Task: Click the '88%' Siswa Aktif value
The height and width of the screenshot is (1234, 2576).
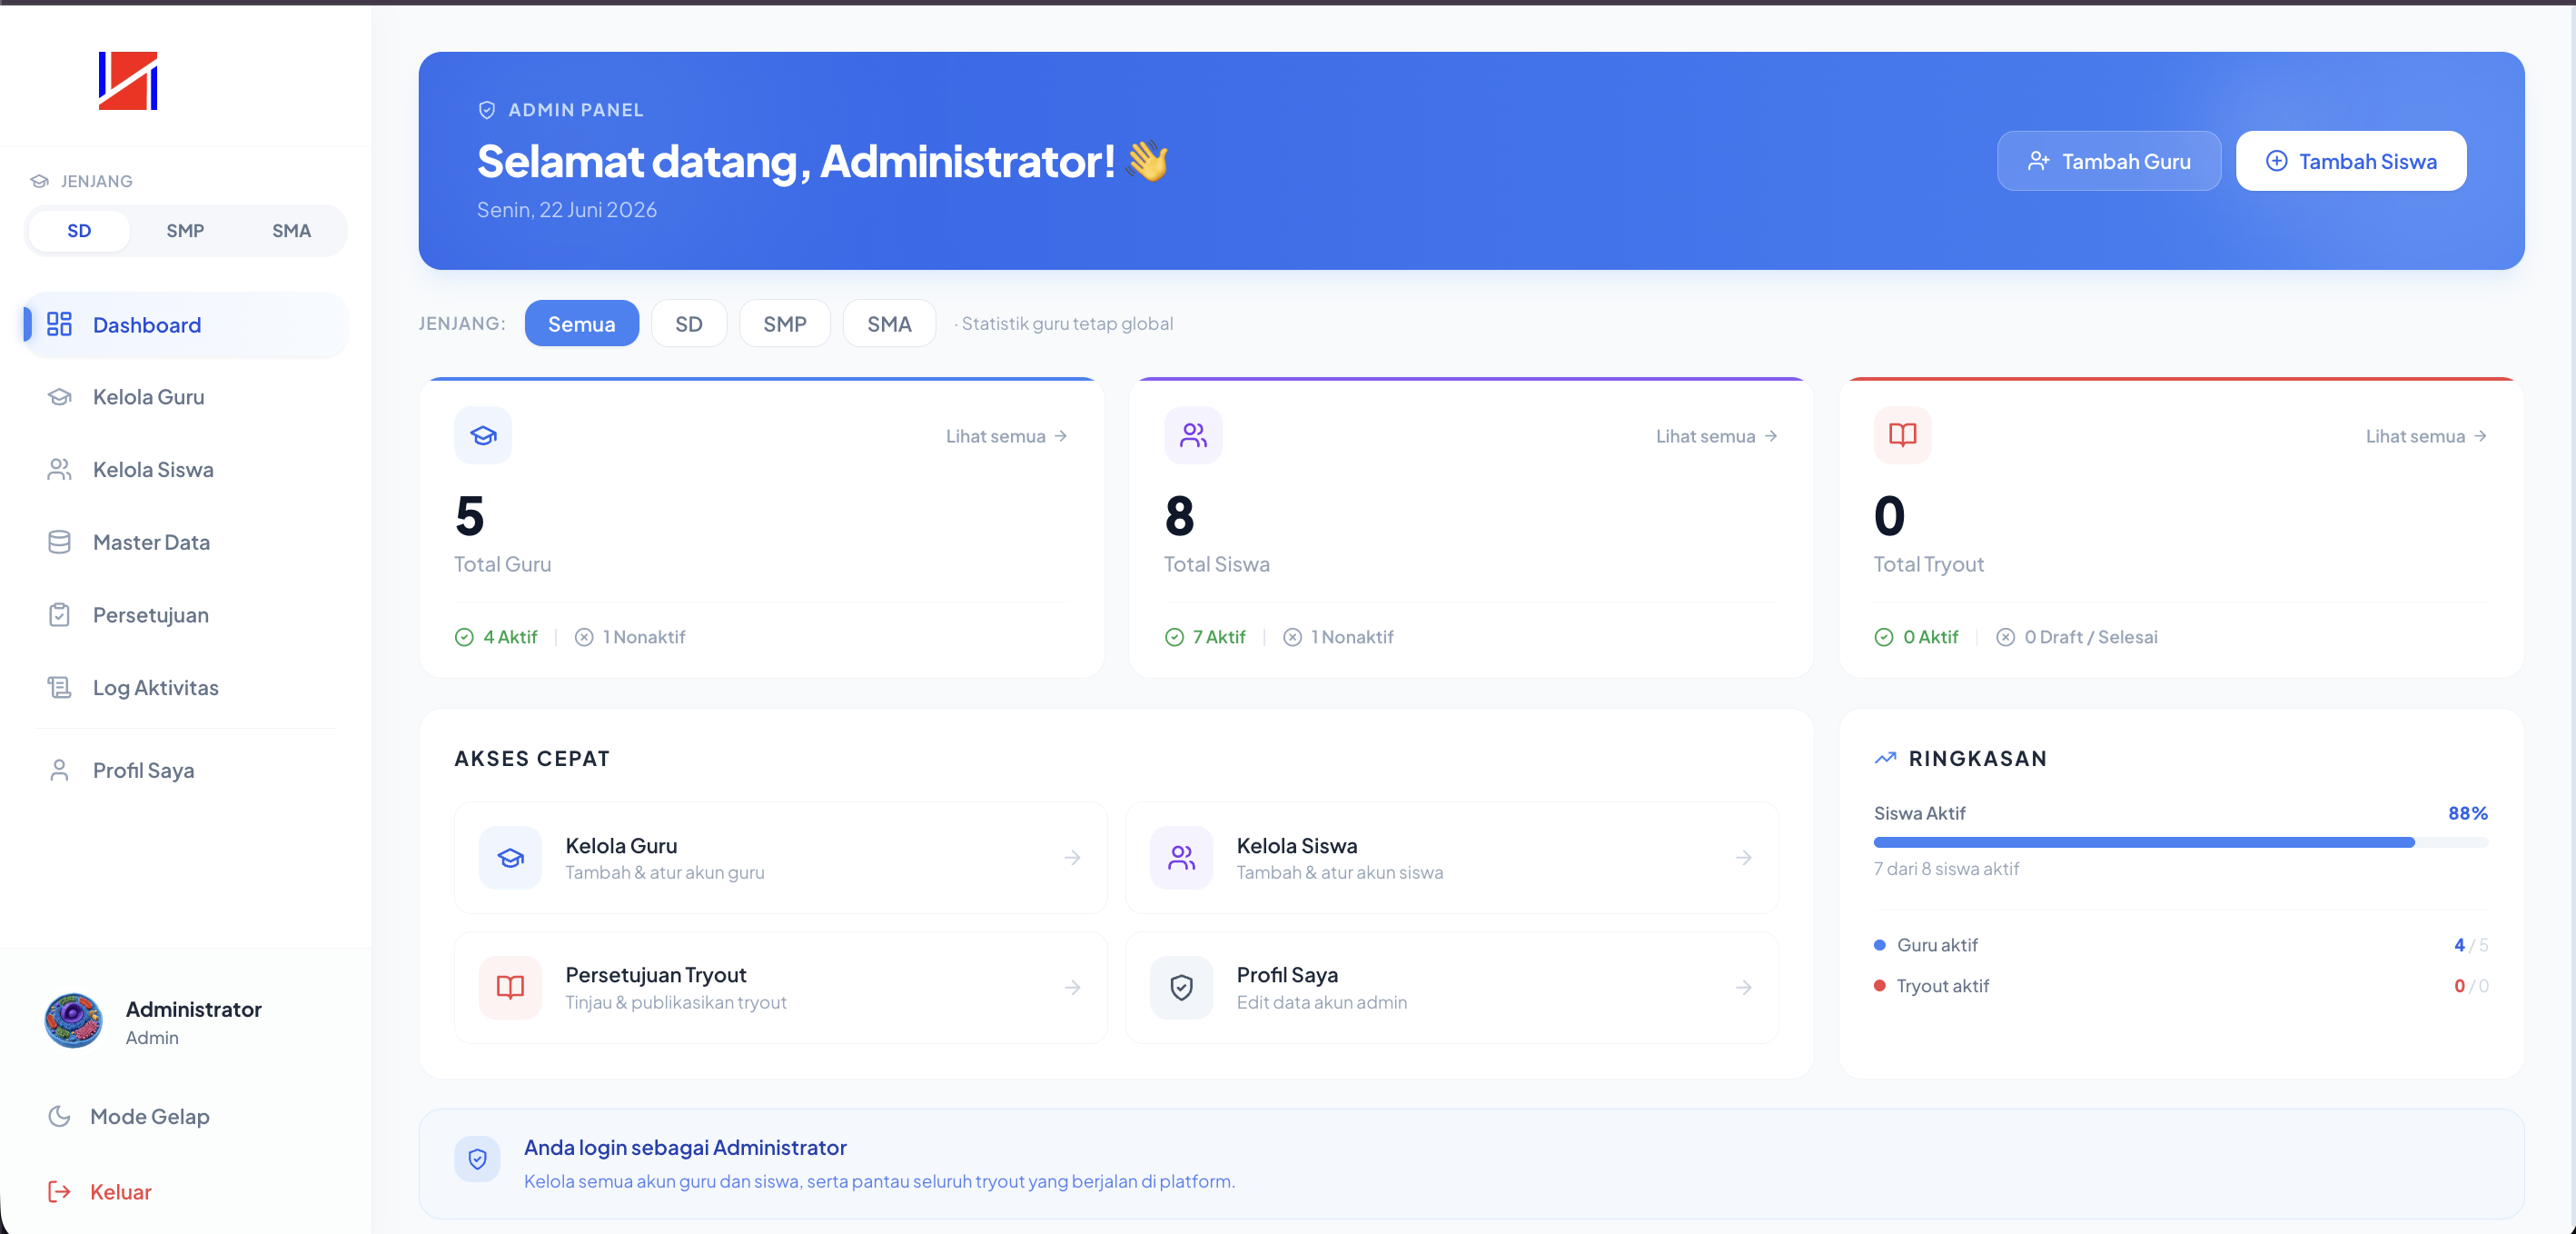Action: [x=2468, y=813]
